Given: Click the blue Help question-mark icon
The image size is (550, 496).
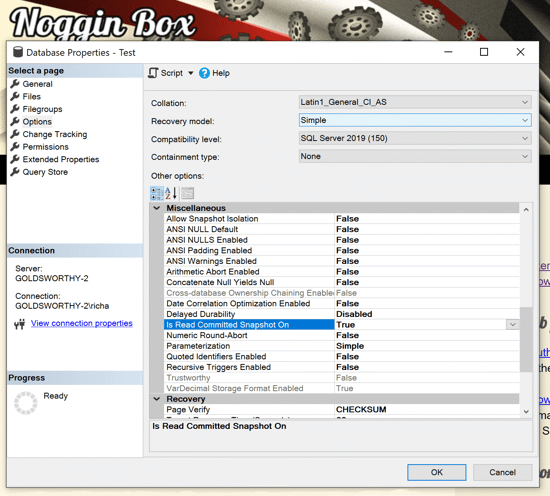Looking at the screenshot, I should point(204,73).
